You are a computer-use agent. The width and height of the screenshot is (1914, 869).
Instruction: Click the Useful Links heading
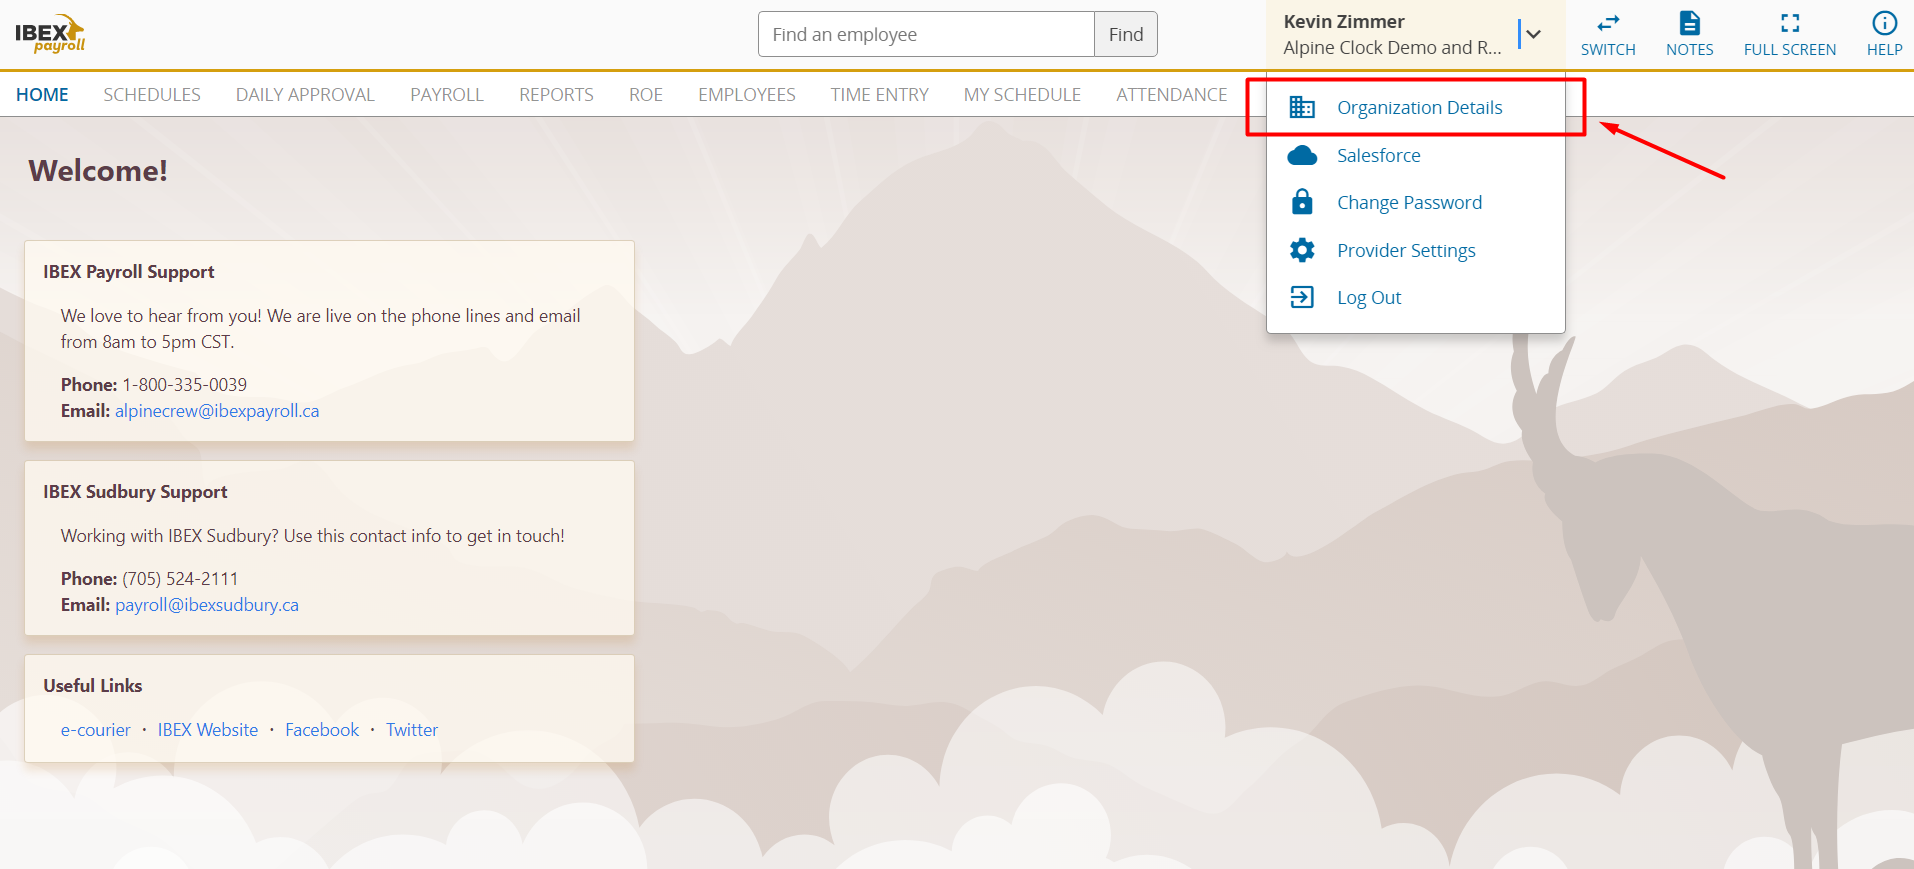click(x=93, y=686)
